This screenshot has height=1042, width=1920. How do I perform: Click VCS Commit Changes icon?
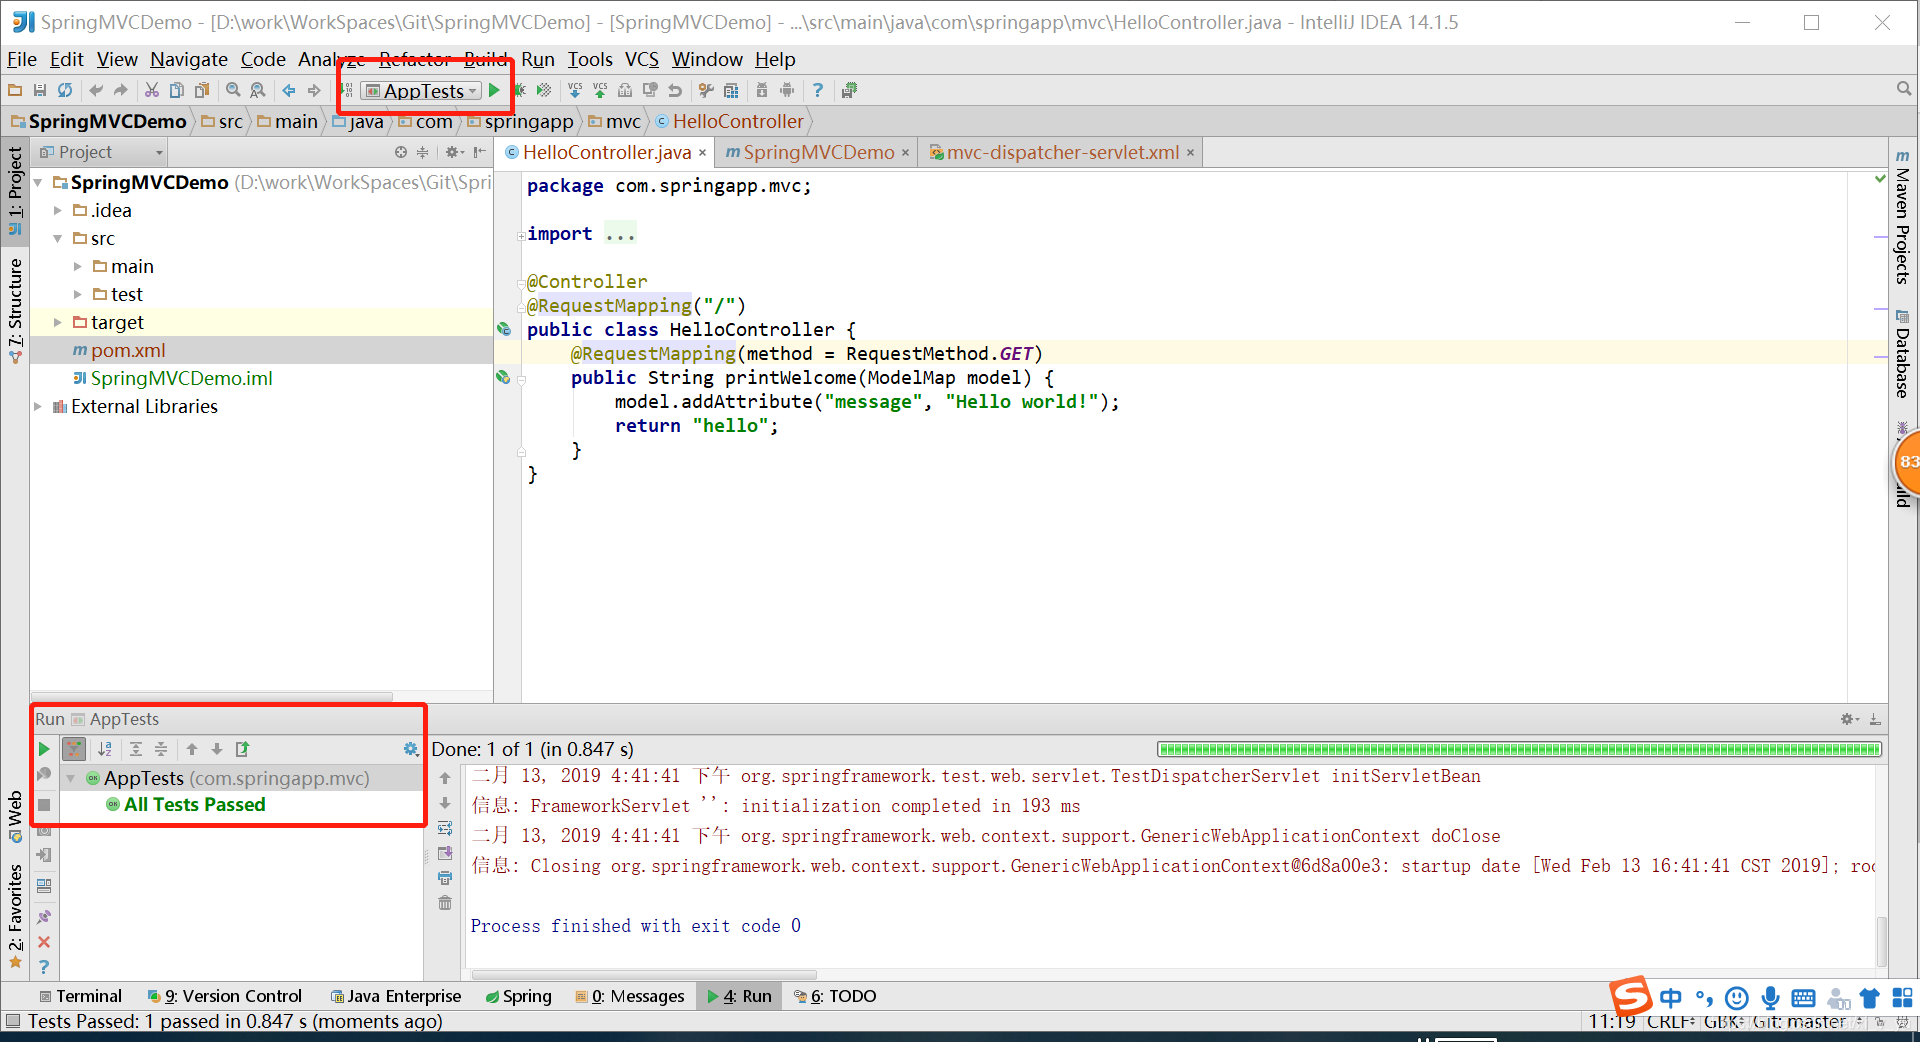[600, 90]
